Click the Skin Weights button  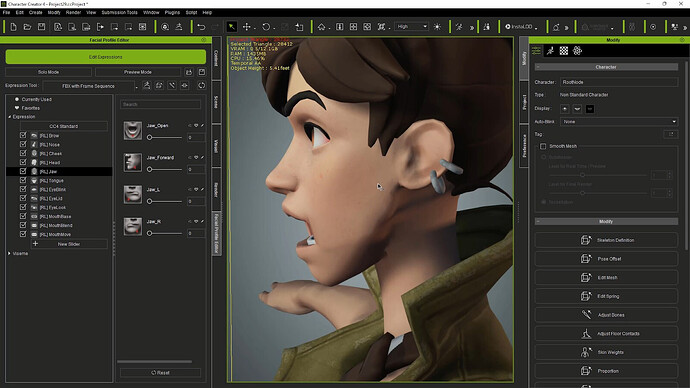pyautogui.click(x=606, y=352)
